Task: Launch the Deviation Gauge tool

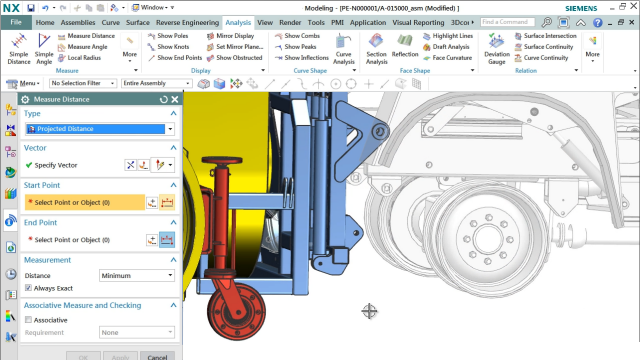Action: coord(497,49)
